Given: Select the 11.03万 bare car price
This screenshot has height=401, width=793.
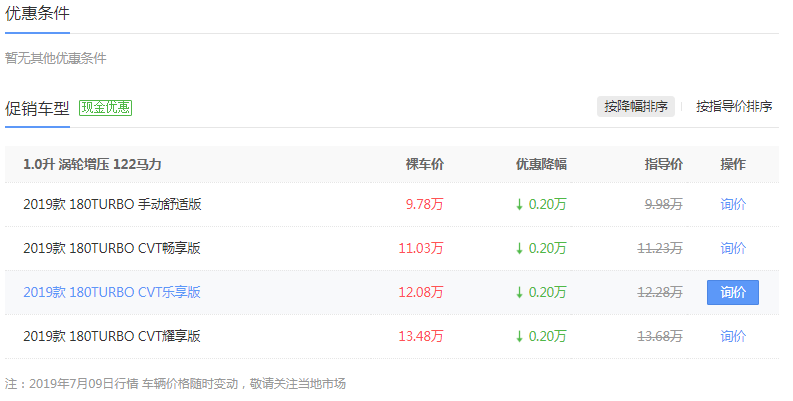Looking at the screenshot, I should 421,248.
